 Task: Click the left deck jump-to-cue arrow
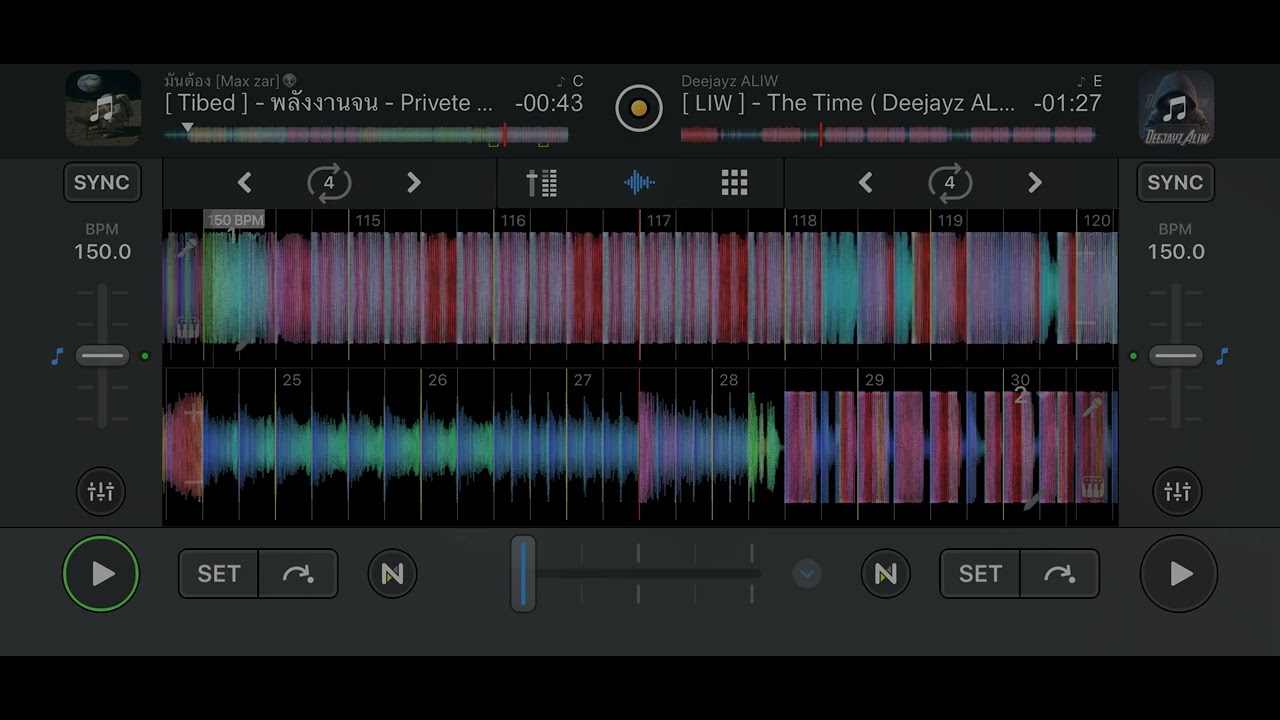[298, 574]
